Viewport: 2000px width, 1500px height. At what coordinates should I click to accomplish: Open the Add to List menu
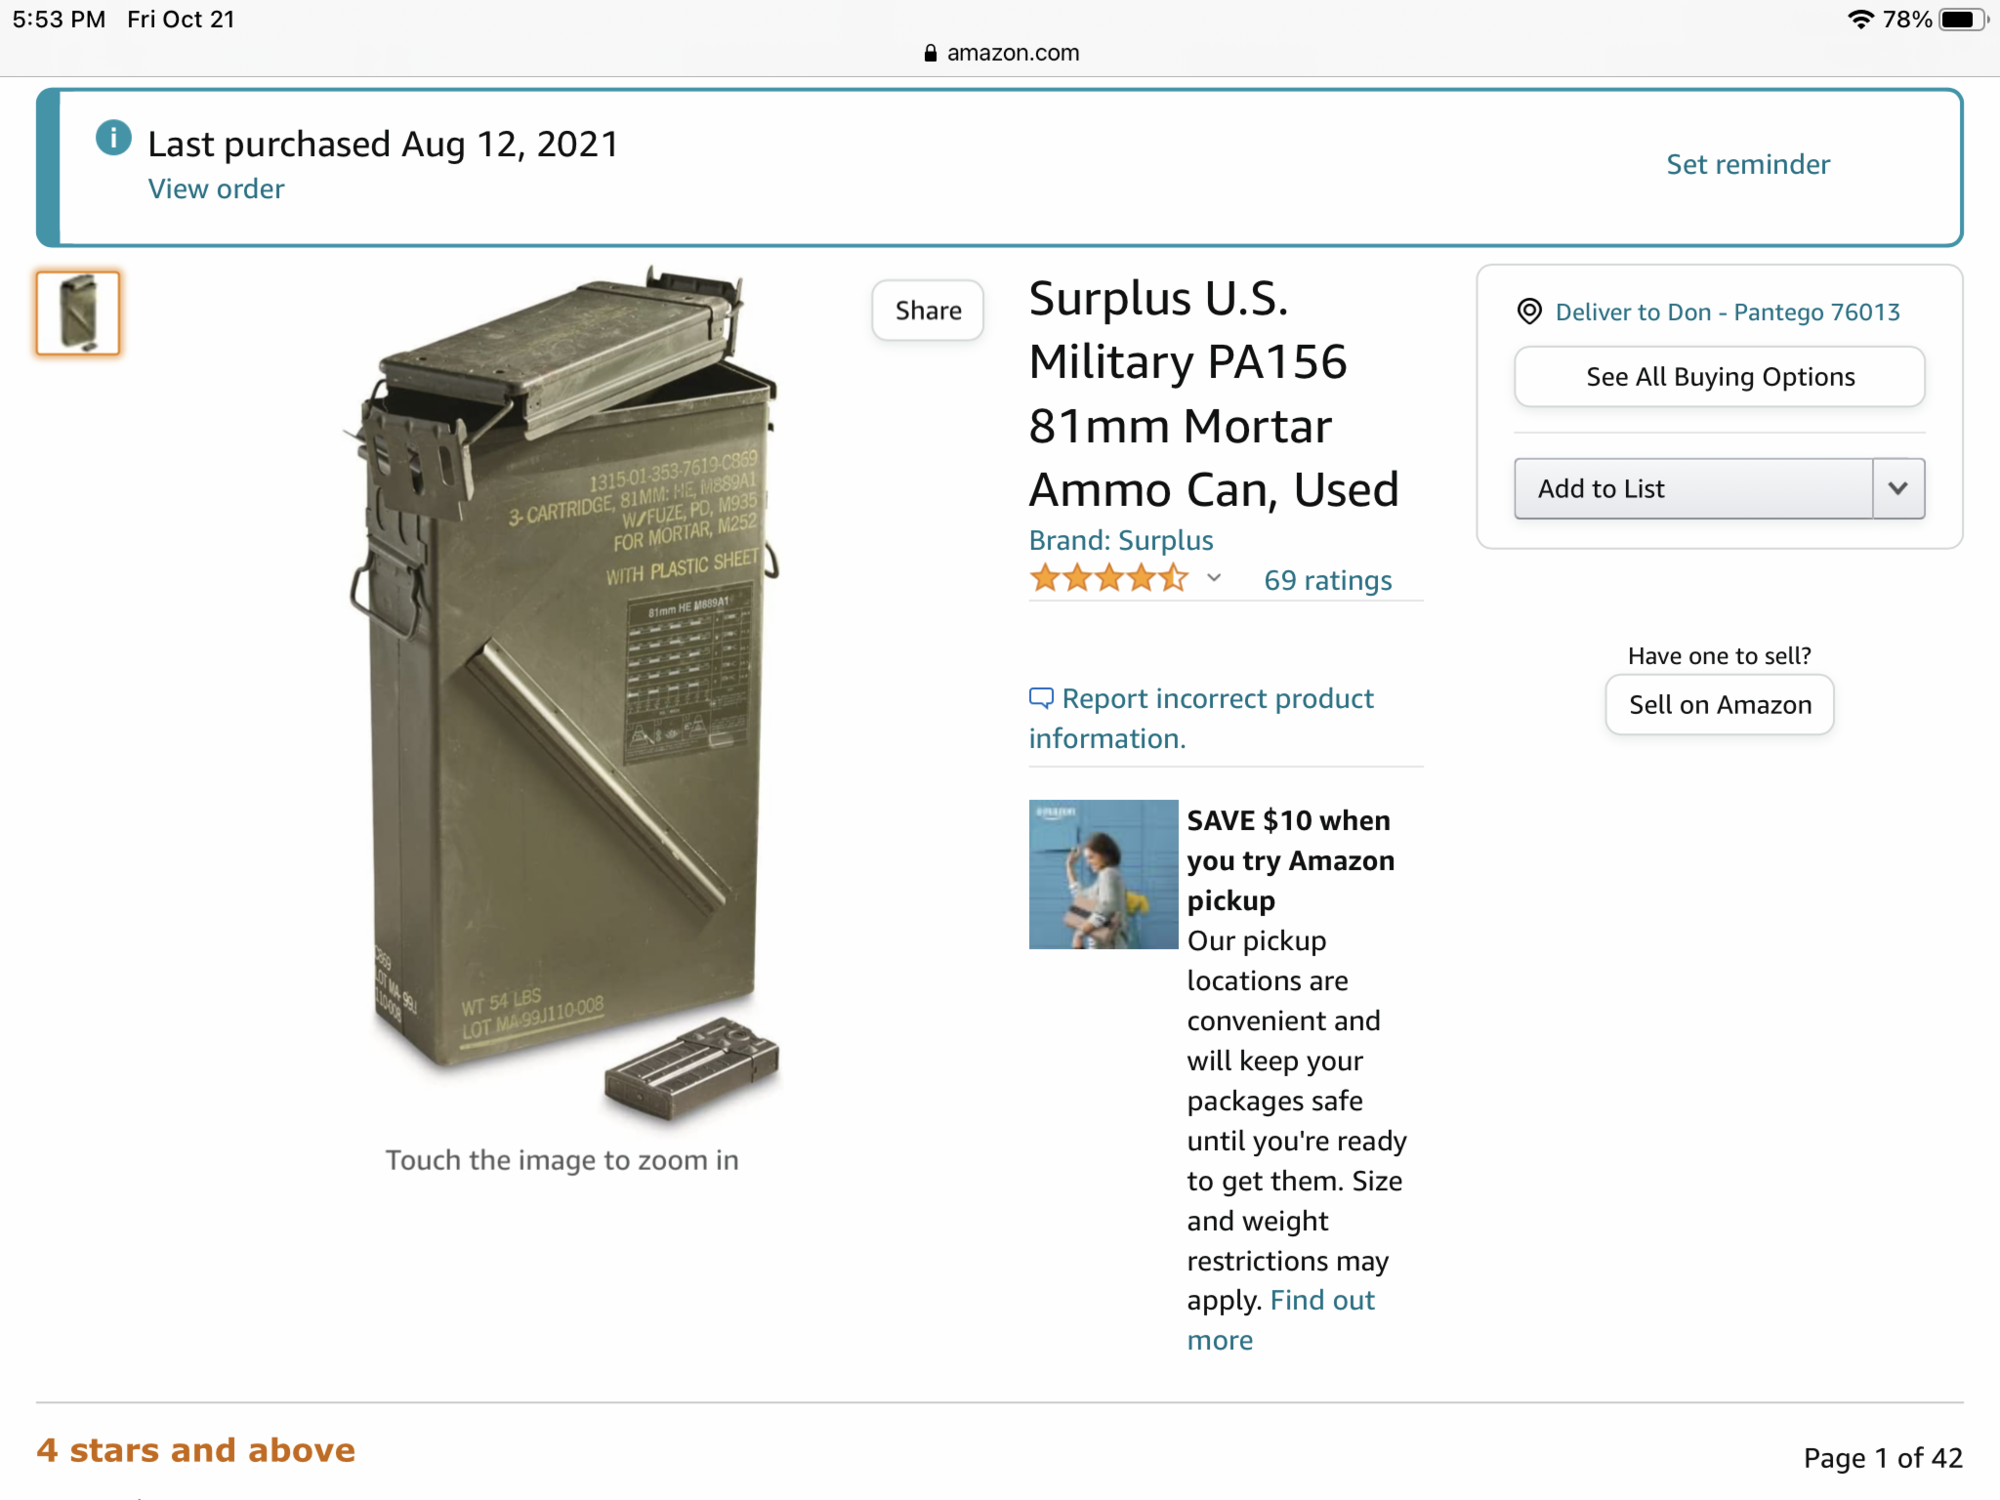click(1692, 489)
